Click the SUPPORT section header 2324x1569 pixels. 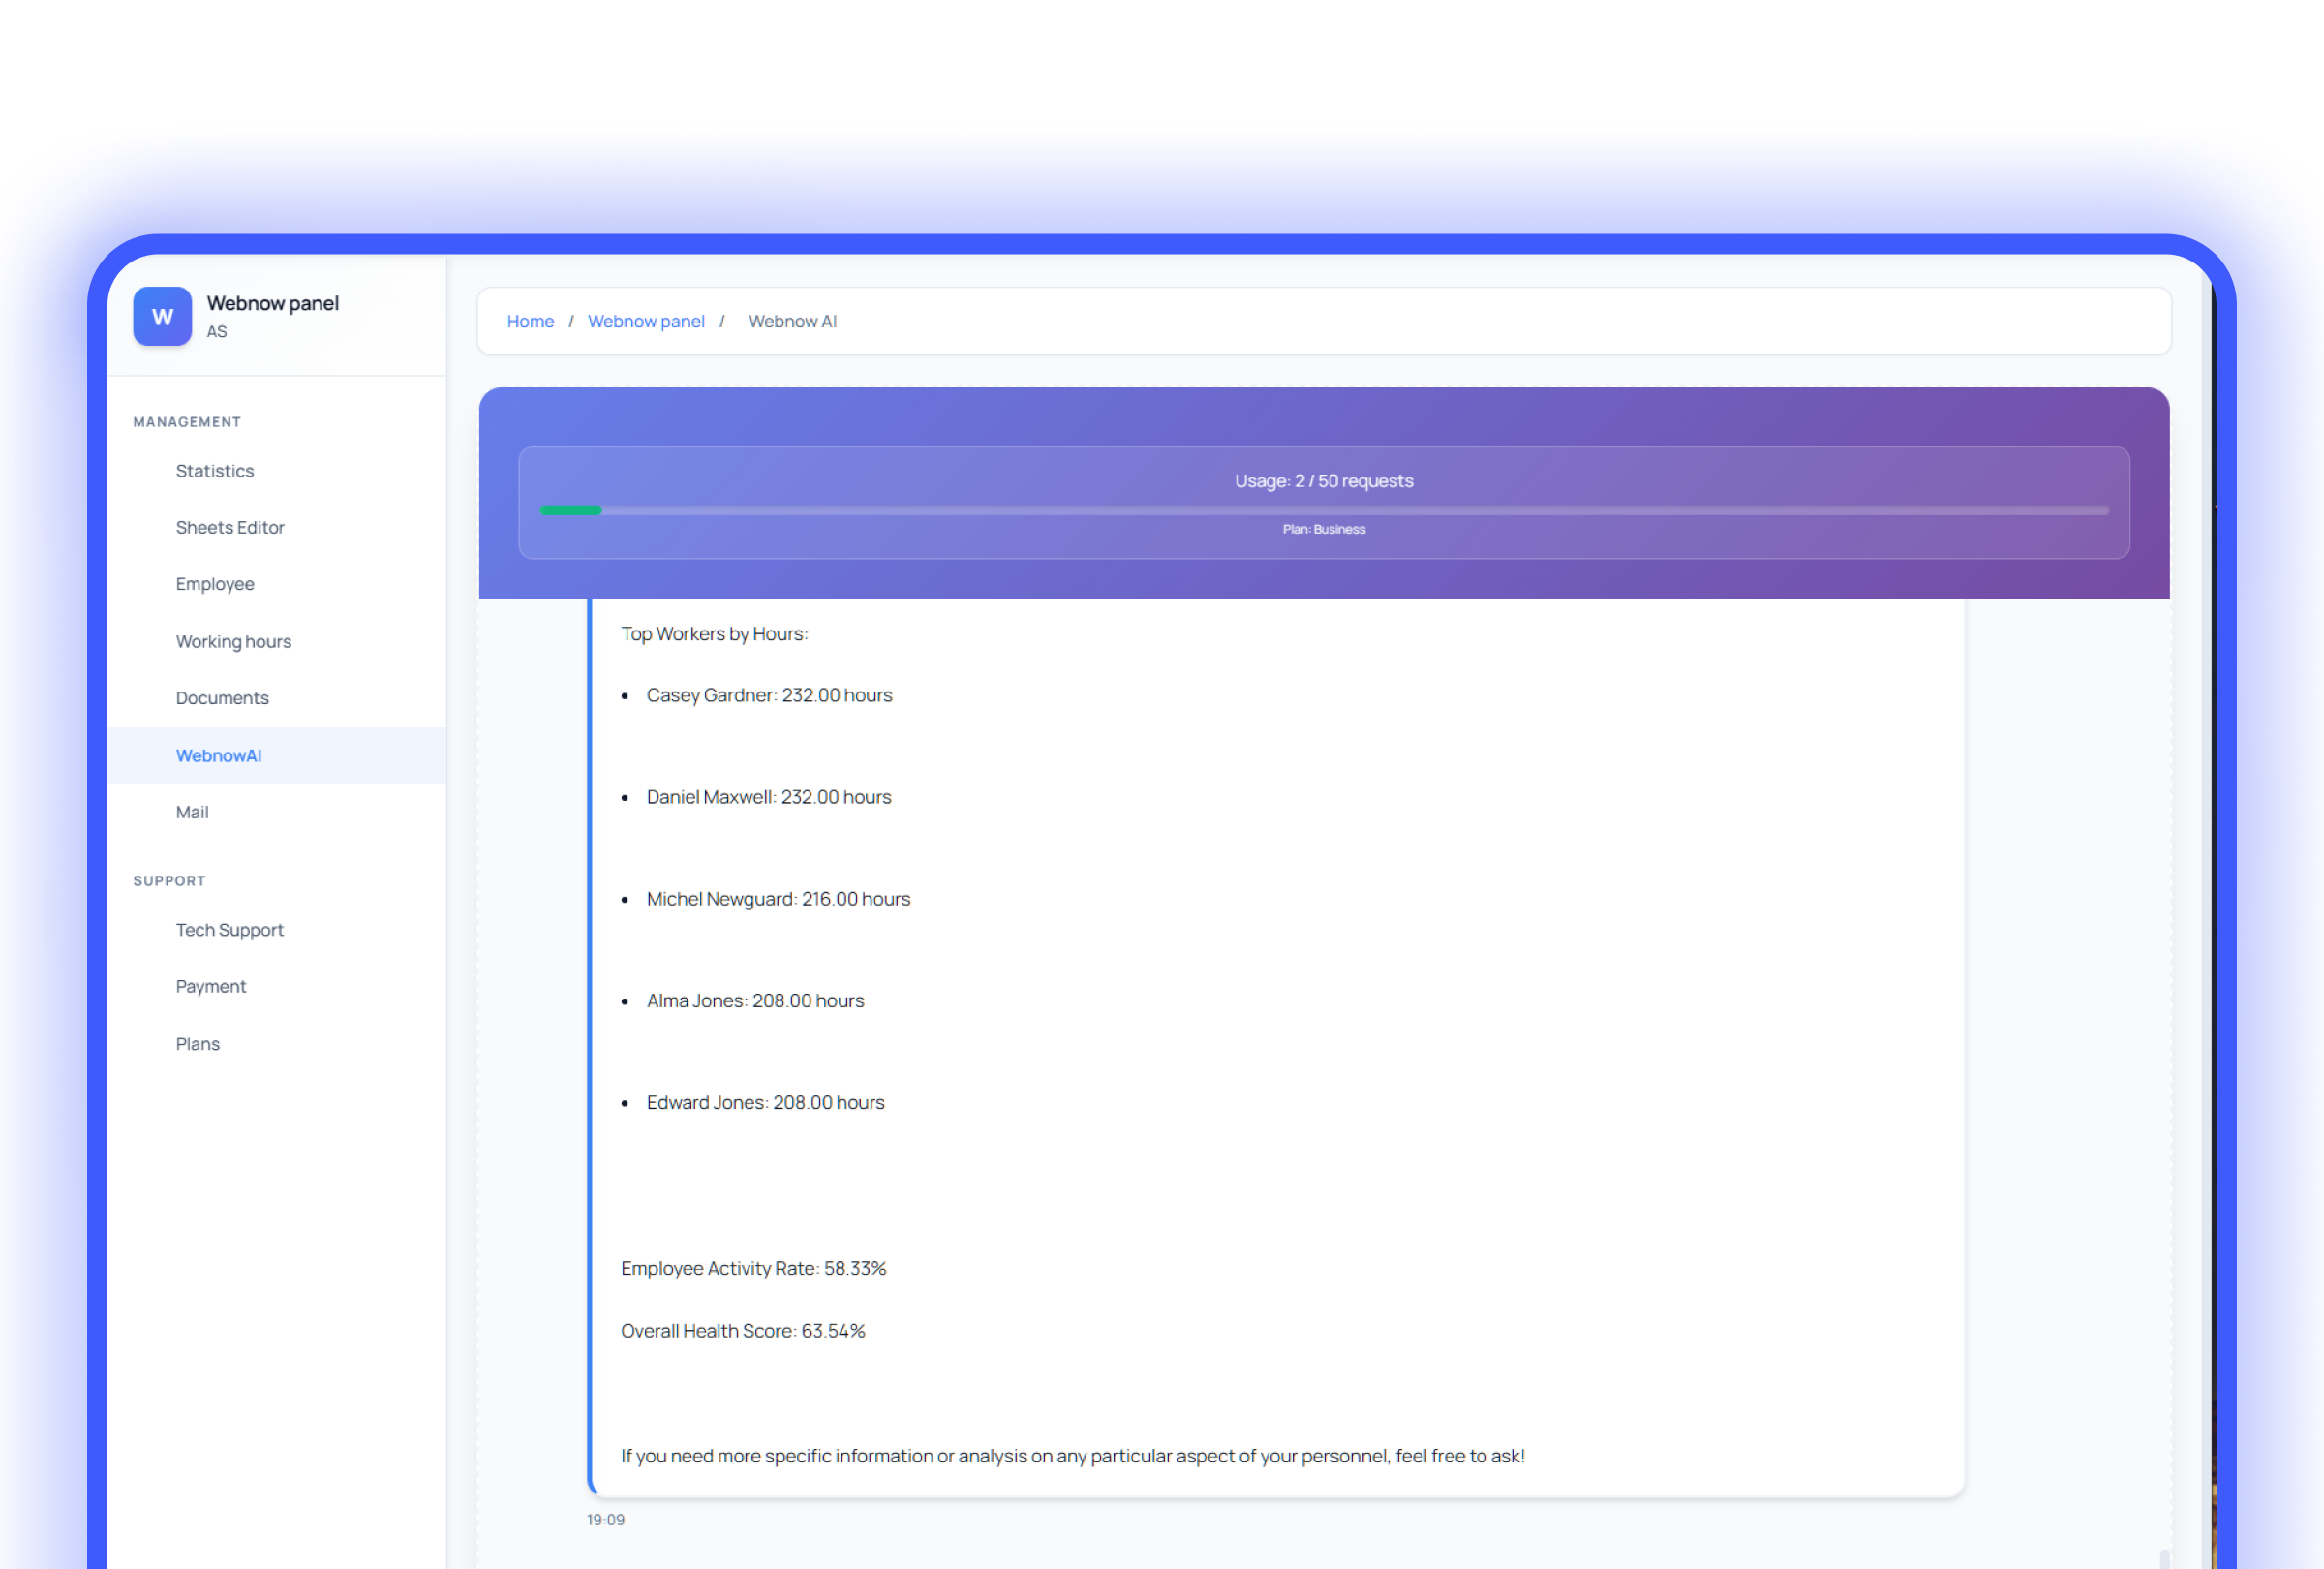169,881
